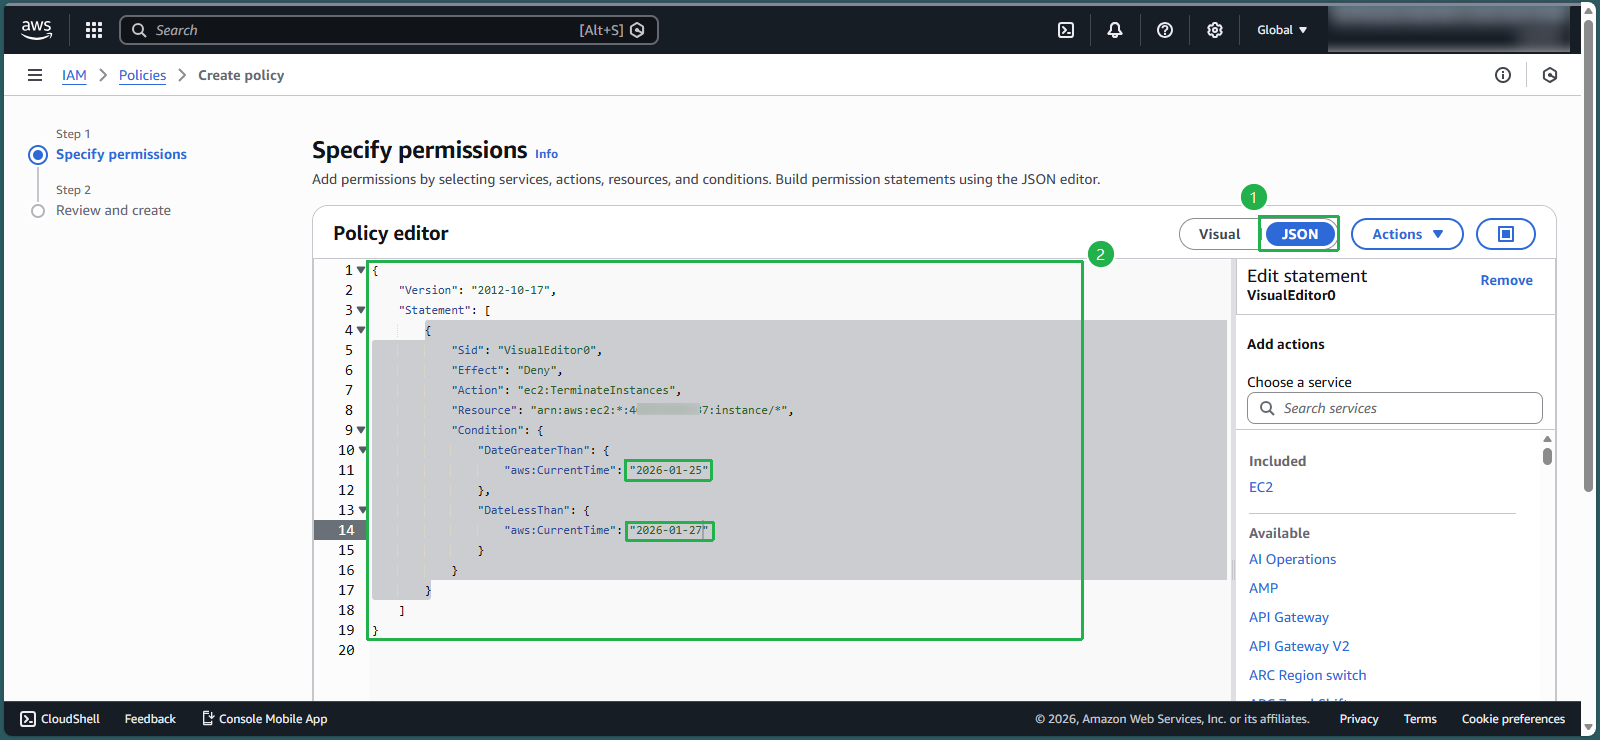Click the "VisualEditor0" Sid value
Image resolution: width=1600 pixels, height=740 pixels.
(547, 350)
